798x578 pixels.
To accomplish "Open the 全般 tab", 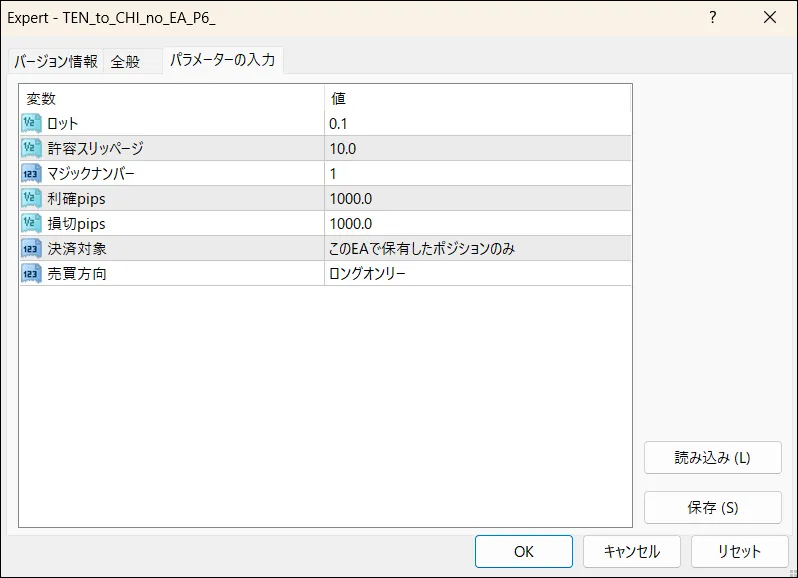I will point(125,62).
